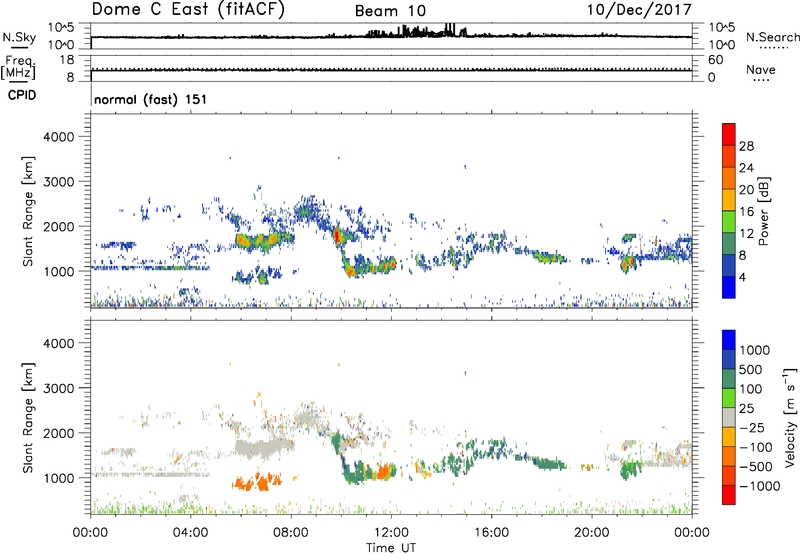Viewport: 800px width, 554px height.
Task: Click the '16:00' time tick label
Action: point(491,533)
